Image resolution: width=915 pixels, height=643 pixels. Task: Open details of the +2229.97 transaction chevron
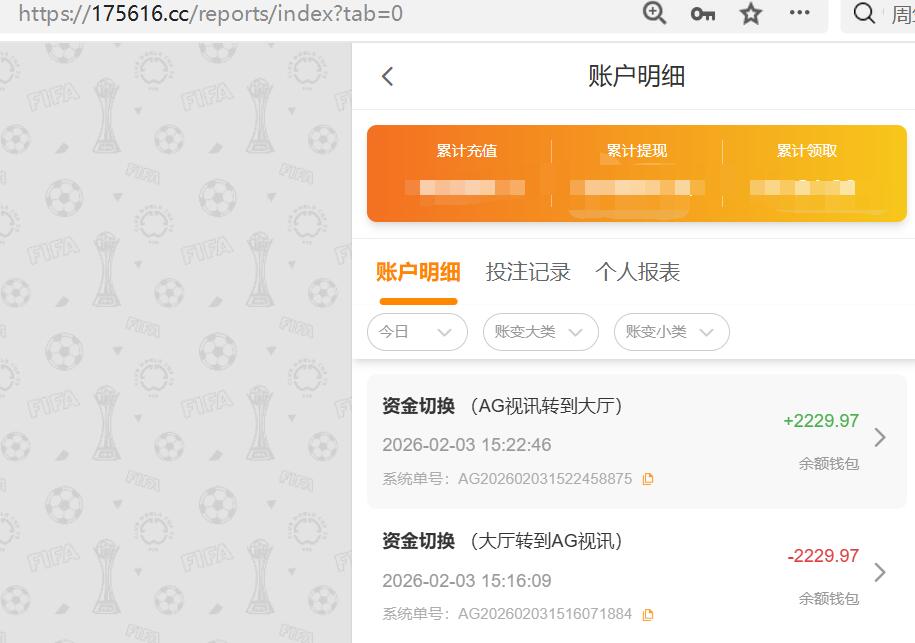pyautogui.click(x=879, y=436)
